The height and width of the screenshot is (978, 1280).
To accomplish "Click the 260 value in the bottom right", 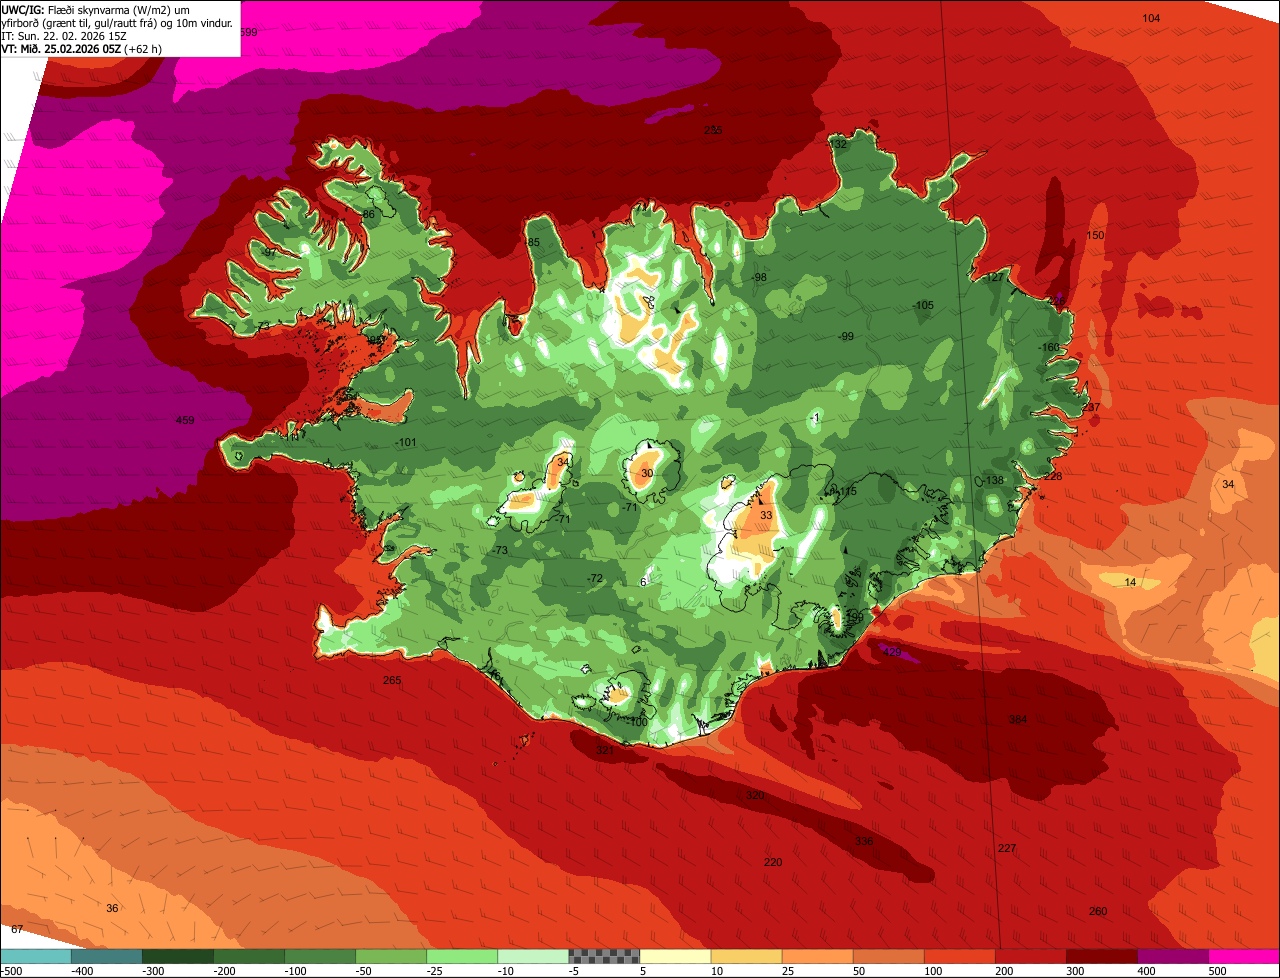I will pos(1098,911).
